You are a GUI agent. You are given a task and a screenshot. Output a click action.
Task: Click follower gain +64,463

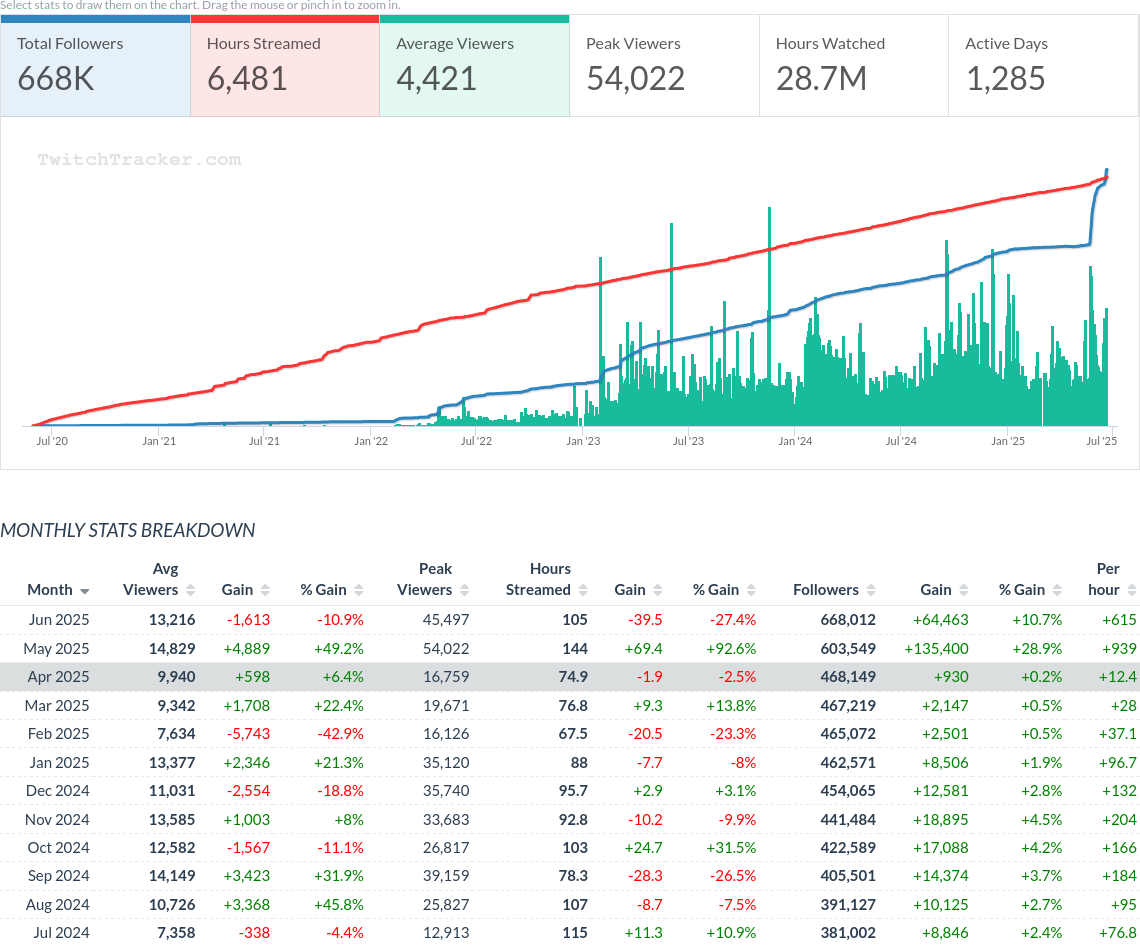[941, 620]
